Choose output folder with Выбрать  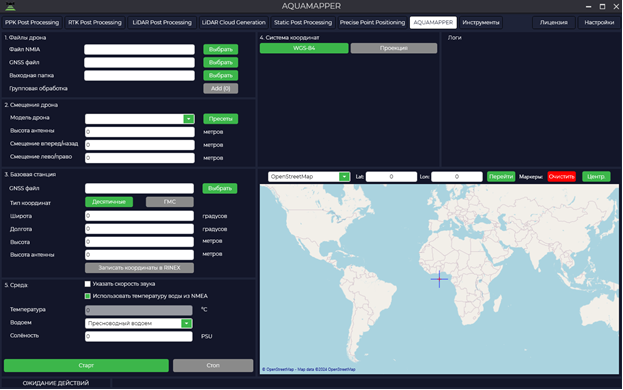point(221,75)
